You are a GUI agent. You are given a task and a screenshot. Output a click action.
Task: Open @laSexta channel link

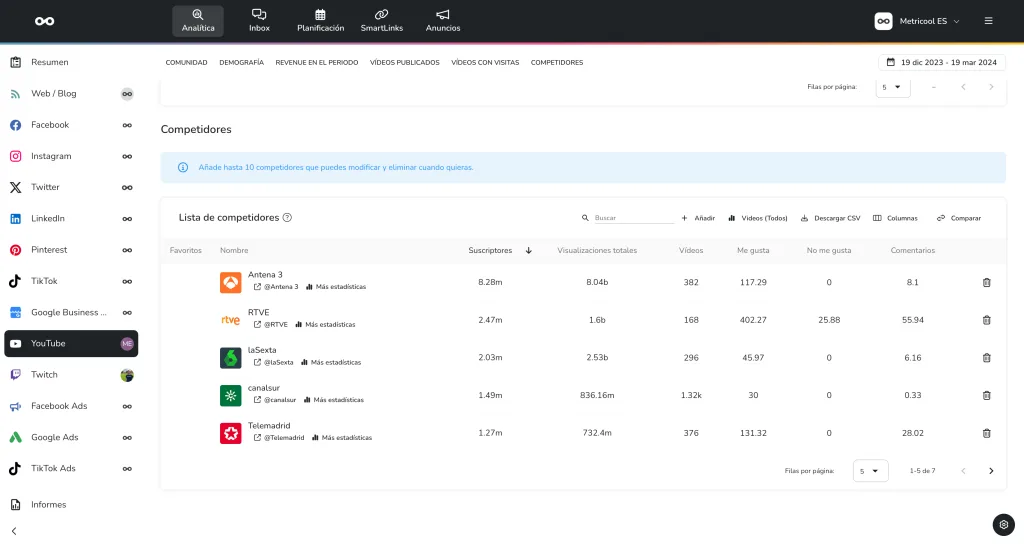273,362
